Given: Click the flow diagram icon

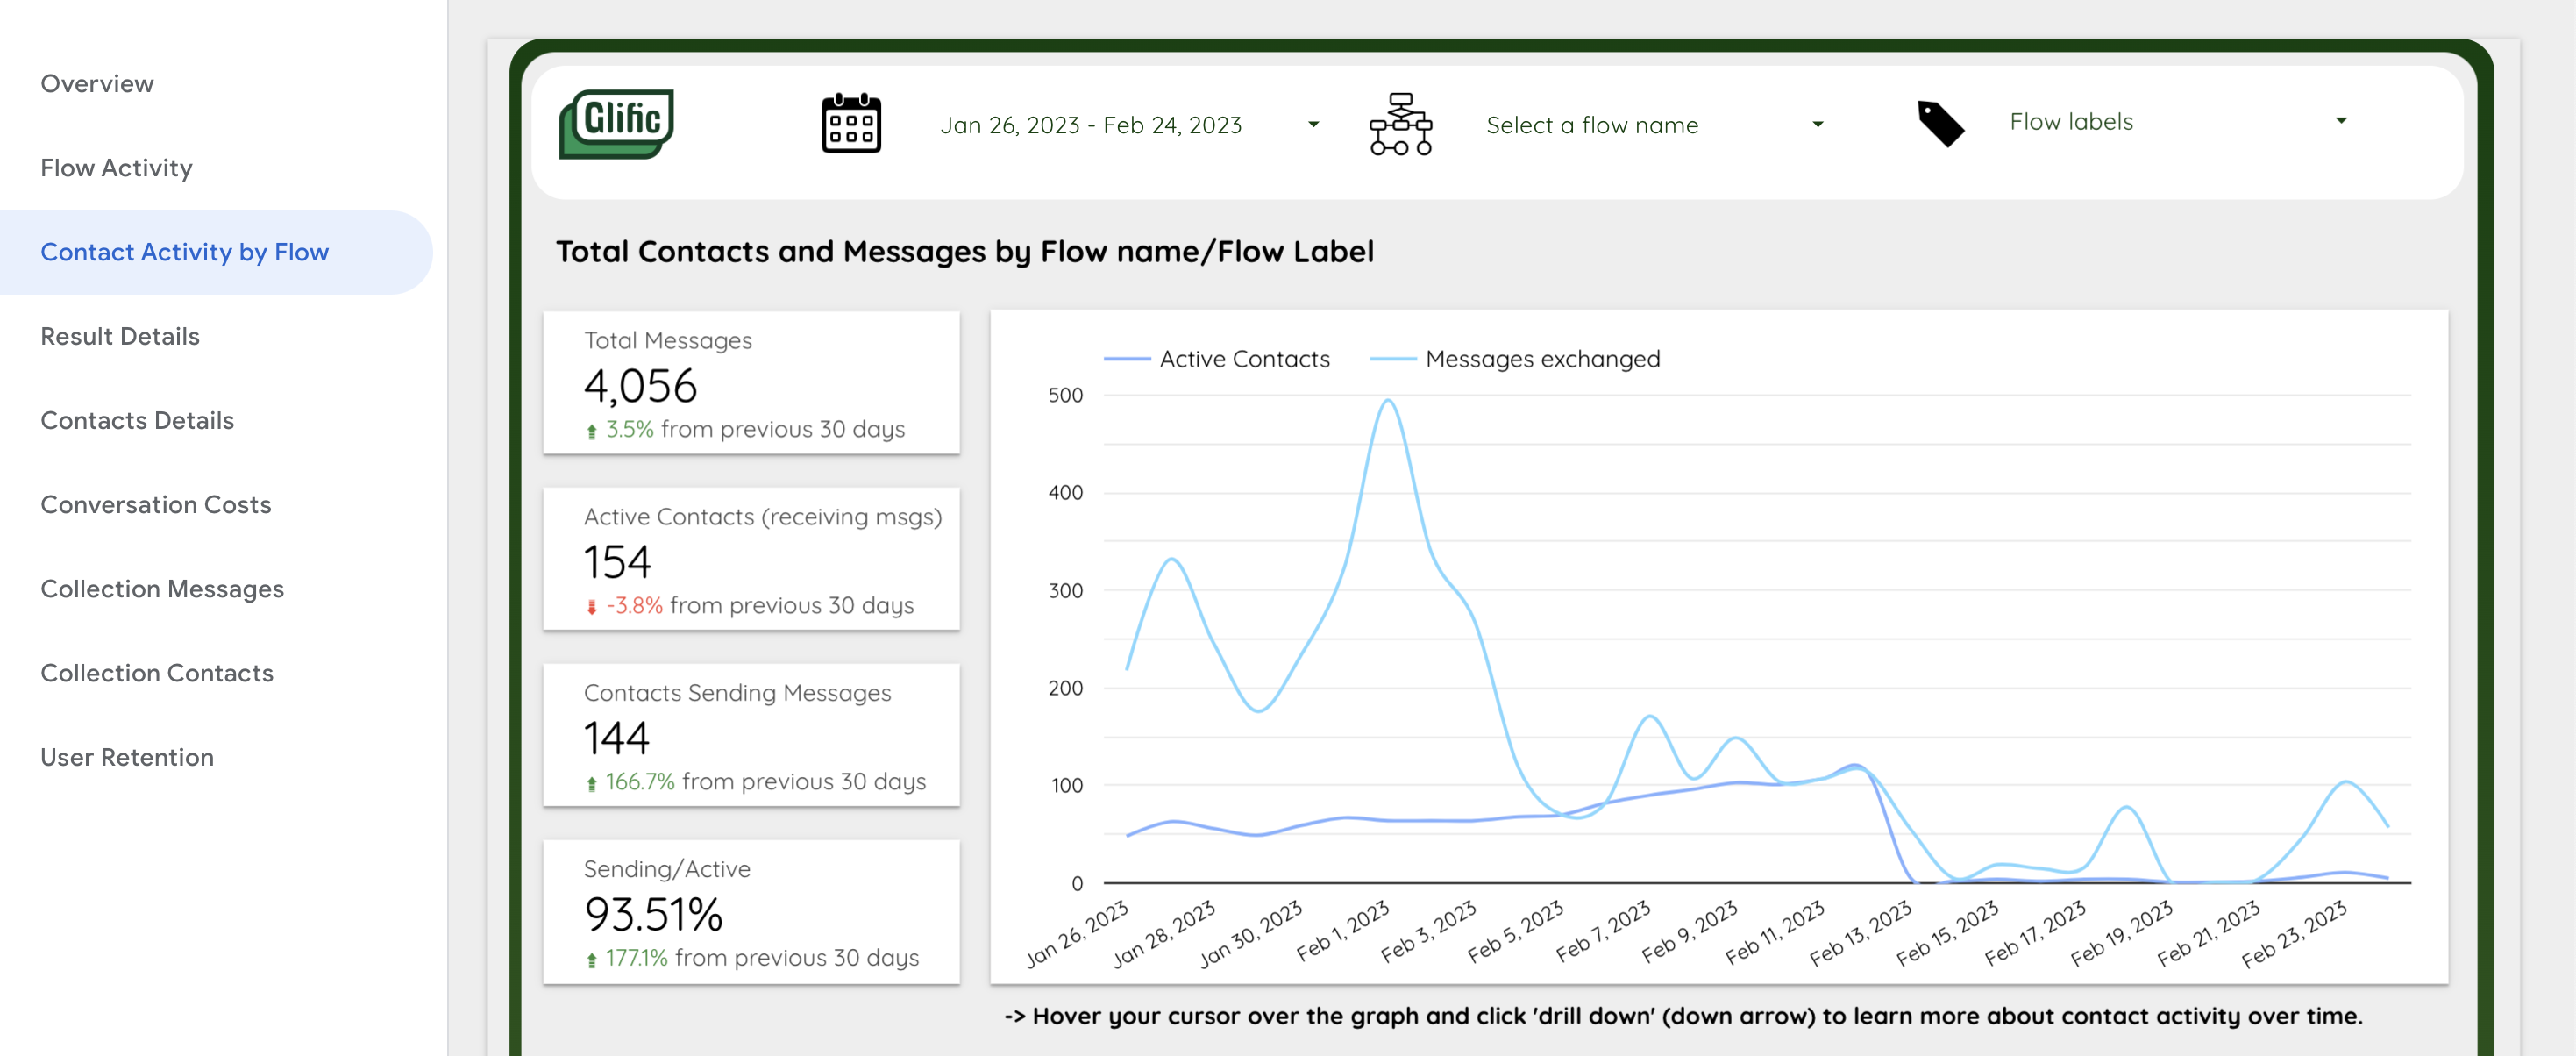Looking at the screenshot, I should coord(1400,124).
